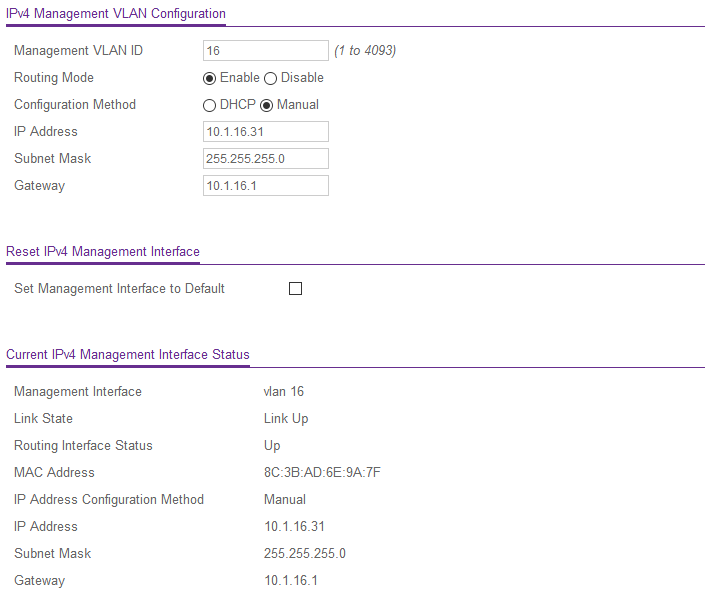Viewport: 705px width, 597px height.
Task: Select Disable for Routing Mode
Action: [270, 78]
